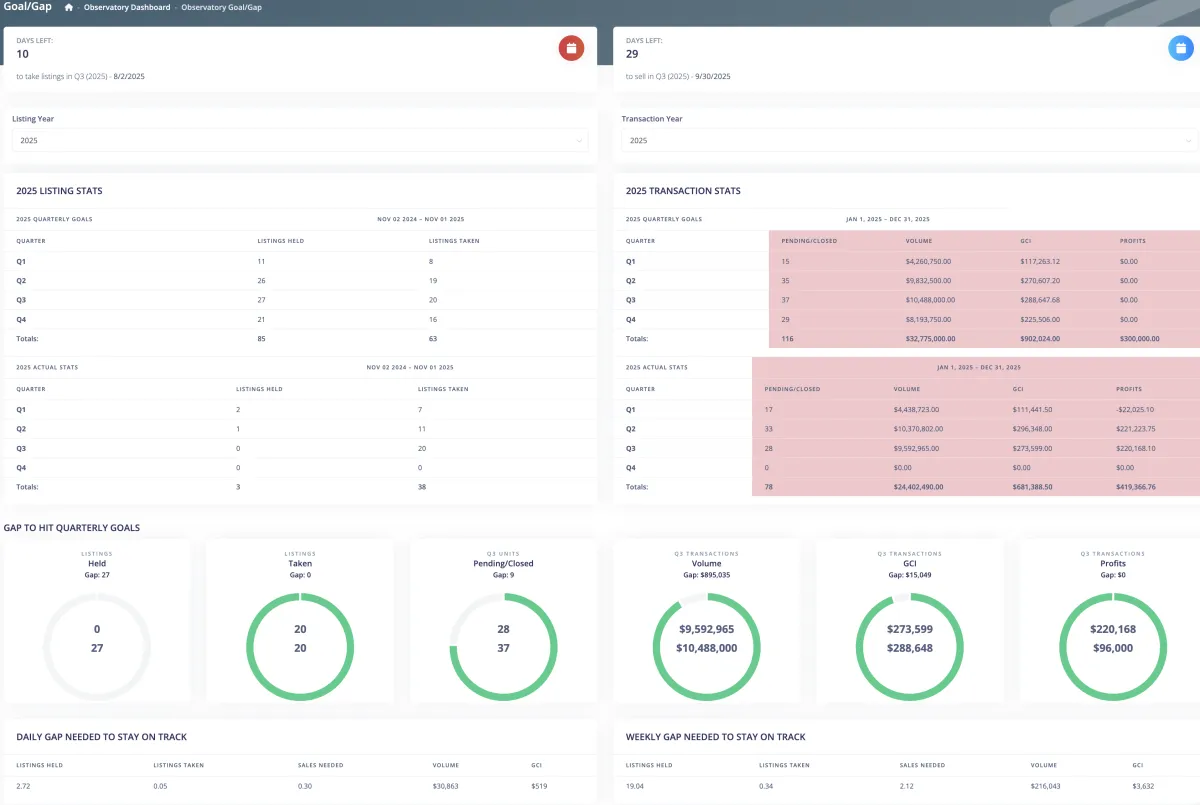
Task: Click the Listing Year dropdown chevron arrow
Action: (x=579, y=141)
